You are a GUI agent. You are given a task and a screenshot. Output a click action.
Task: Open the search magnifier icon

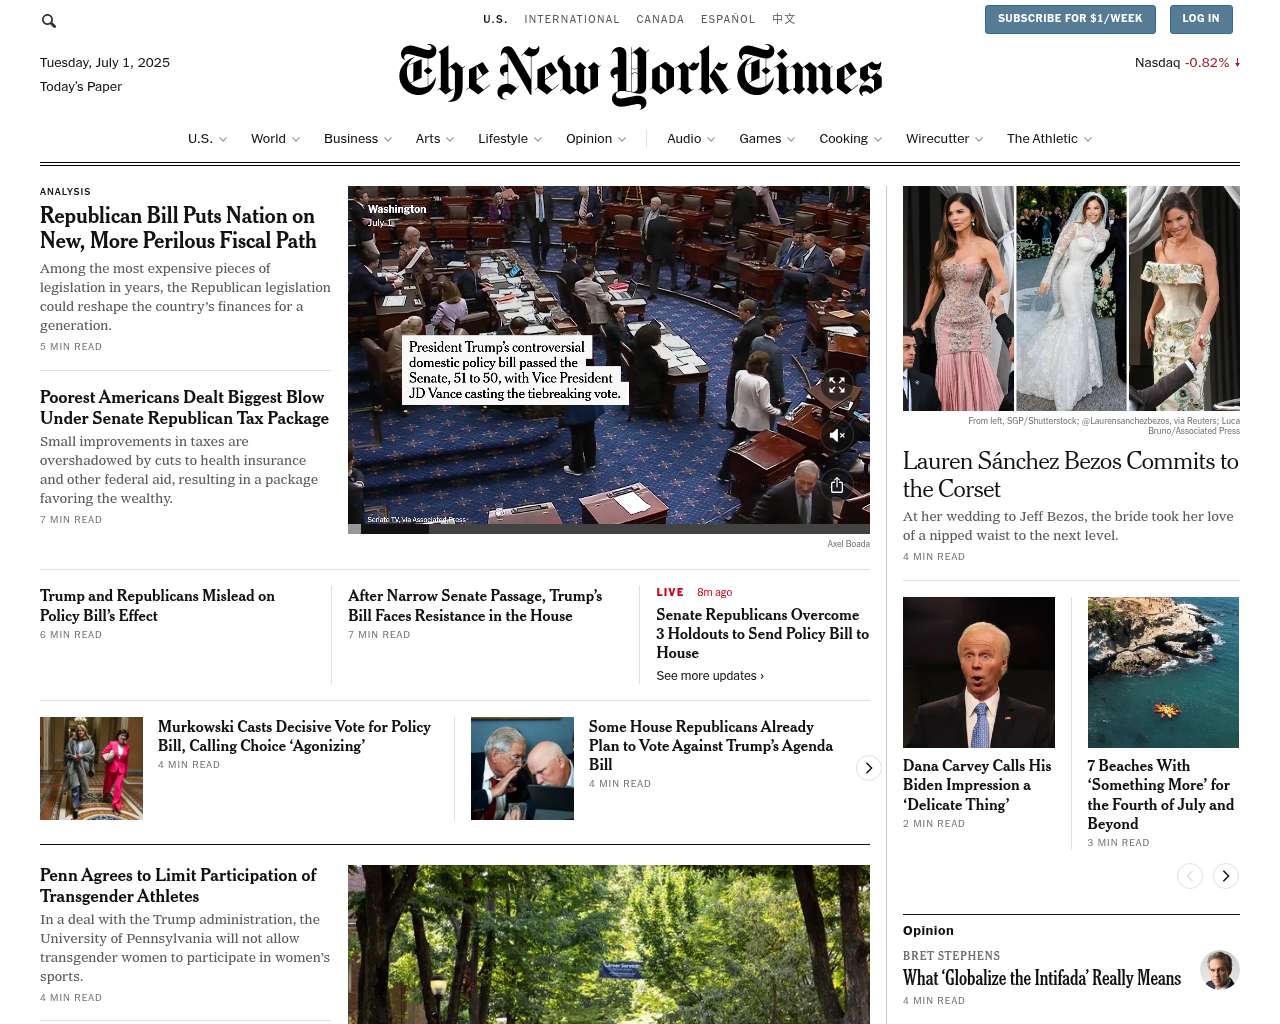click(x=49, y=21)
